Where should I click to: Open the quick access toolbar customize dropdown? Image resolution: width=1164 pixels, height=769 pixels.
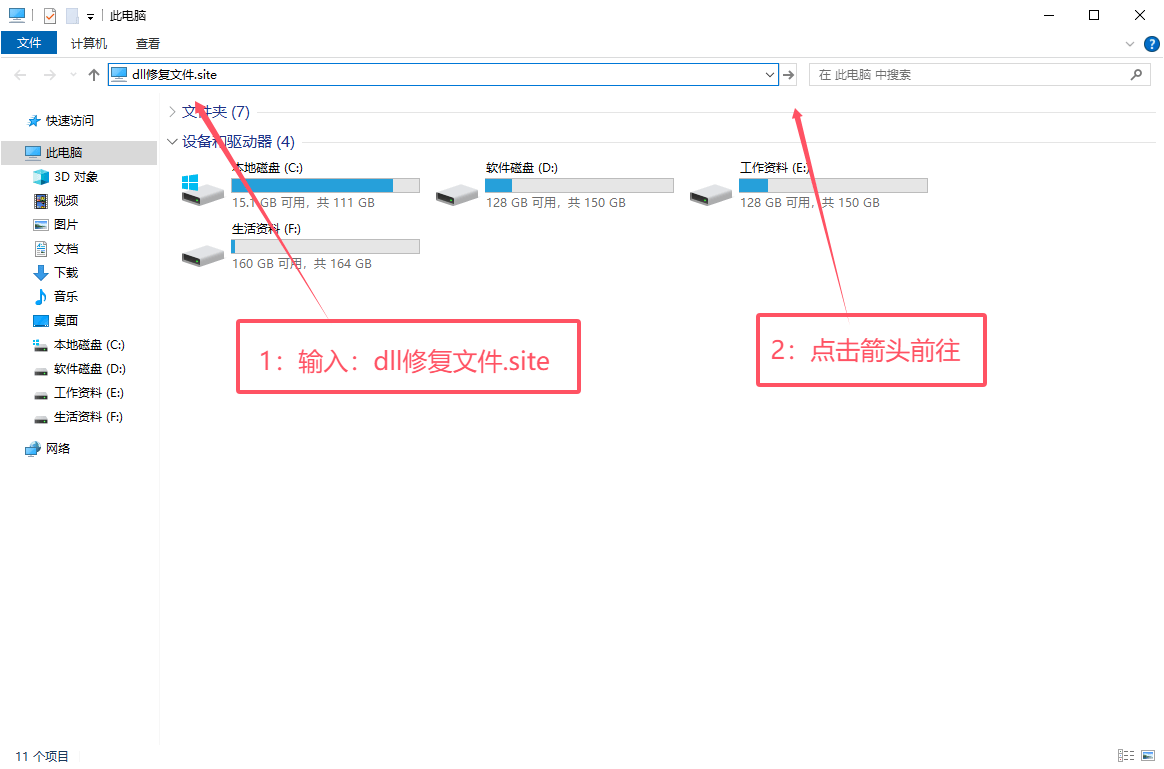click(x=90, y=16)
